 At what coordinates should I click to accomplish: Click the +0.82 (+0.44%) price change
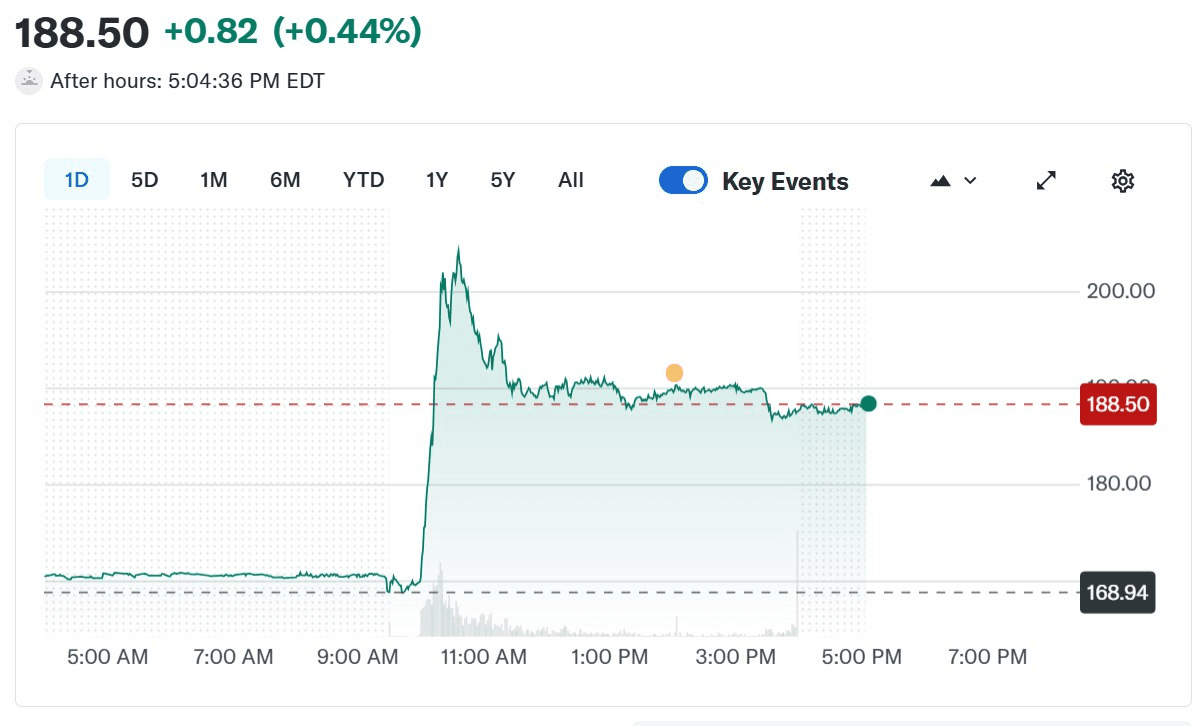[292, 32]
